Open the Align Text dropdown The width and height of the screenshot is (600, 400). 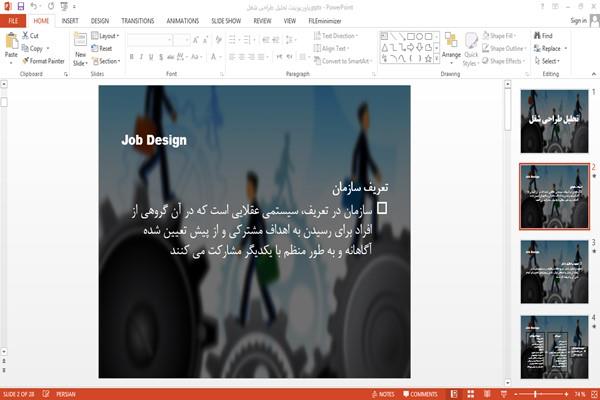331,48
